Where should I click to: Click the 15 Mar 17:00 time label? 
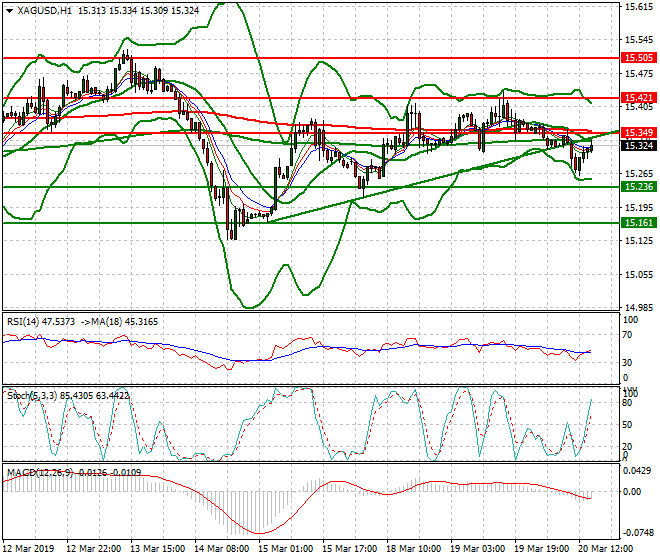point(349,549)
